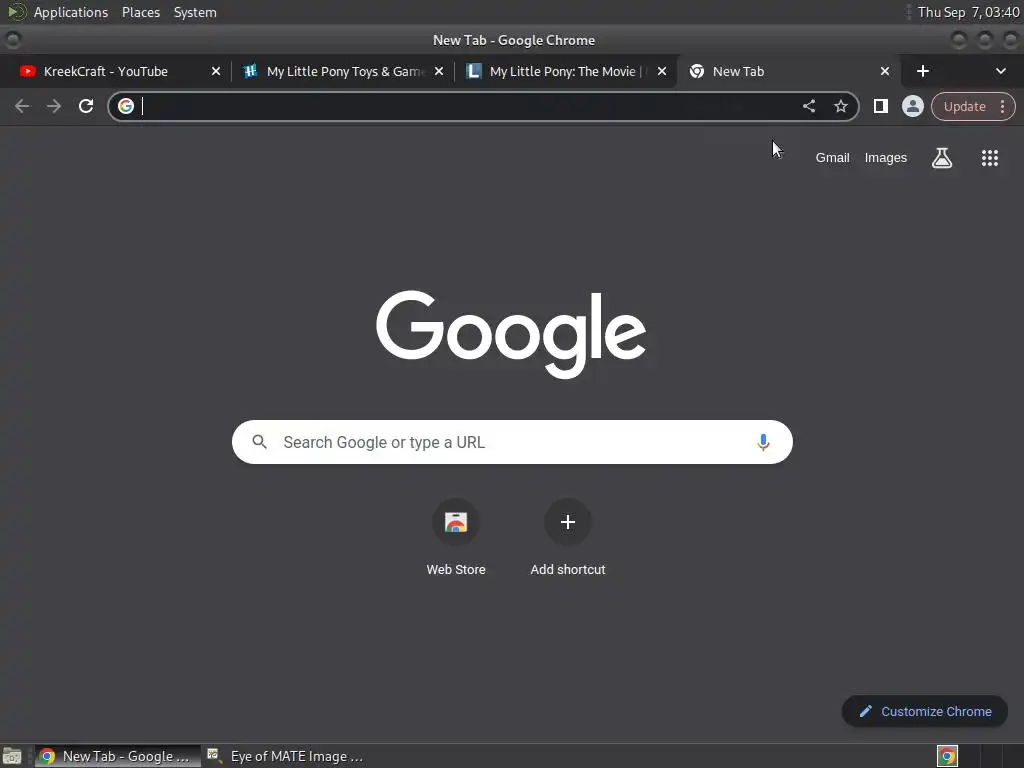Open Search Labs flask icon
This screenshot has width=1024, height=768.
tap(942, 157)
